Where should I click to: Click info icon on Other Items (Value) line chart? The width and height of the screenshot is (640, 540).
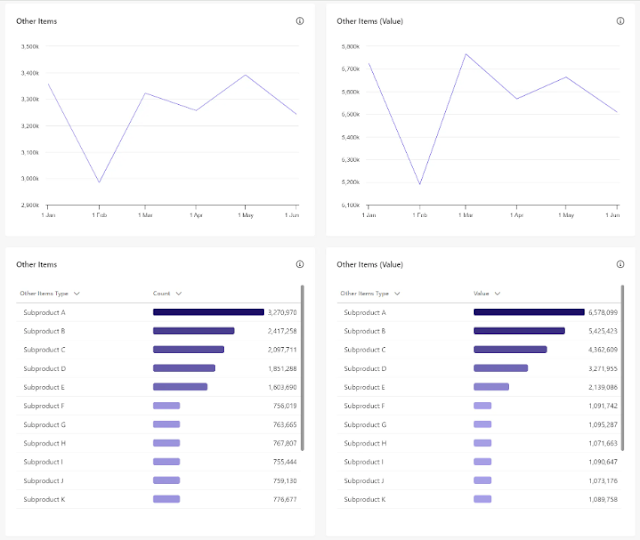[x=620, y=21]
